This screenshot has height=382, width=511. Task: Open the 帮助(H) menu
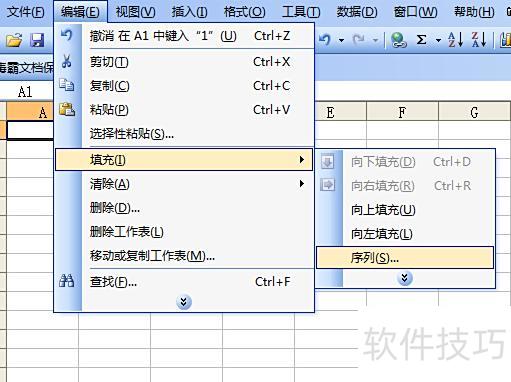[474, 12]
